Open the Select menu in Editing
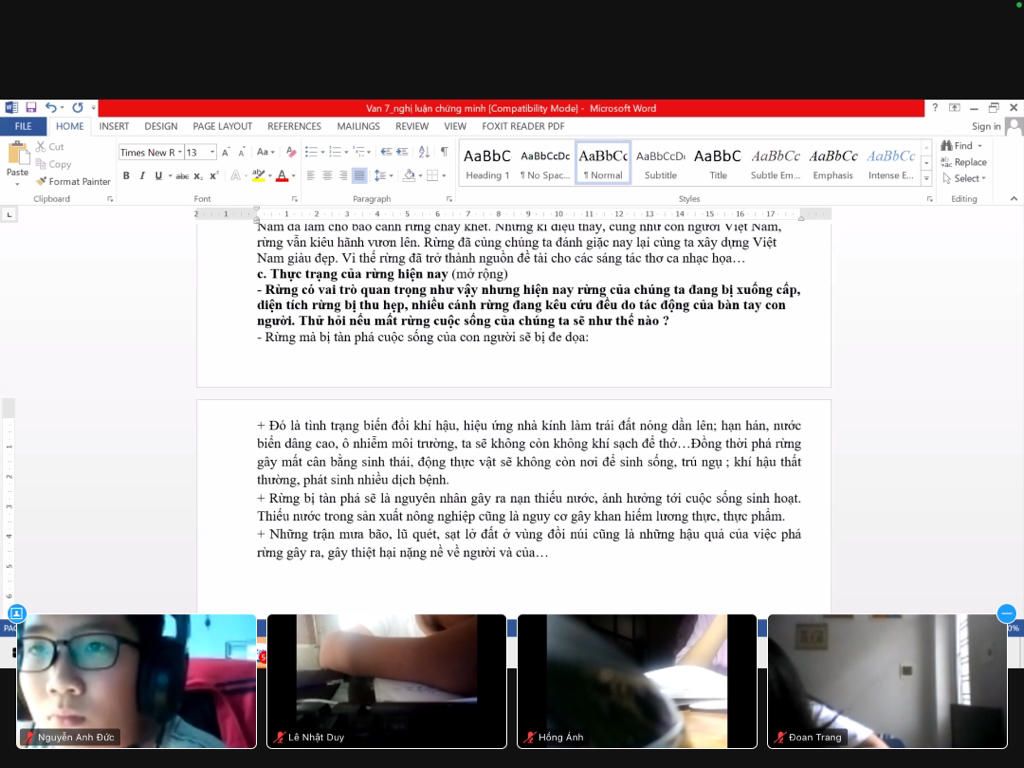Screen dimensions: 1024x768 click(x=964, y=178)
